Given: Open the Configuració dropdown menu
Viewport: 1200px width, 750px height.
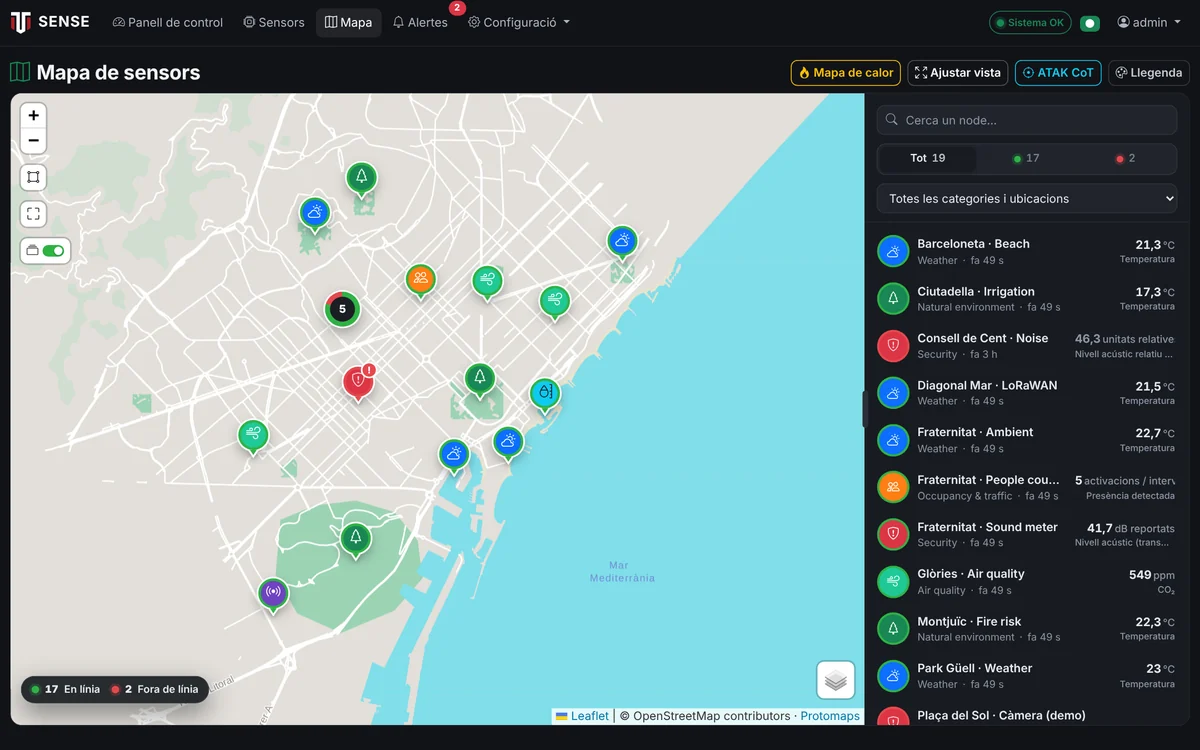Looking at the screenshot, I should (519, 22).
